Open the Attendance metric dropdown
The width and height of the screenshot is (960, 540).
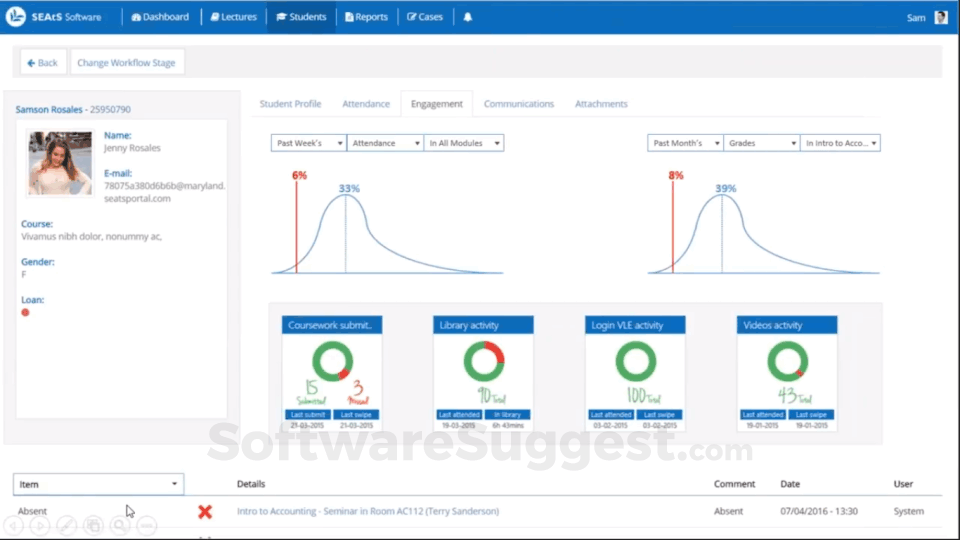point(385,143)
